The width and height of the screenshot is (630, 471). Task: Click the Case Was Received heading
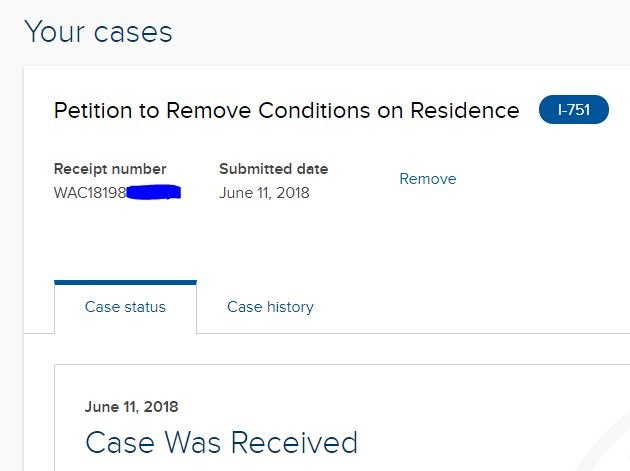[221, 442]
